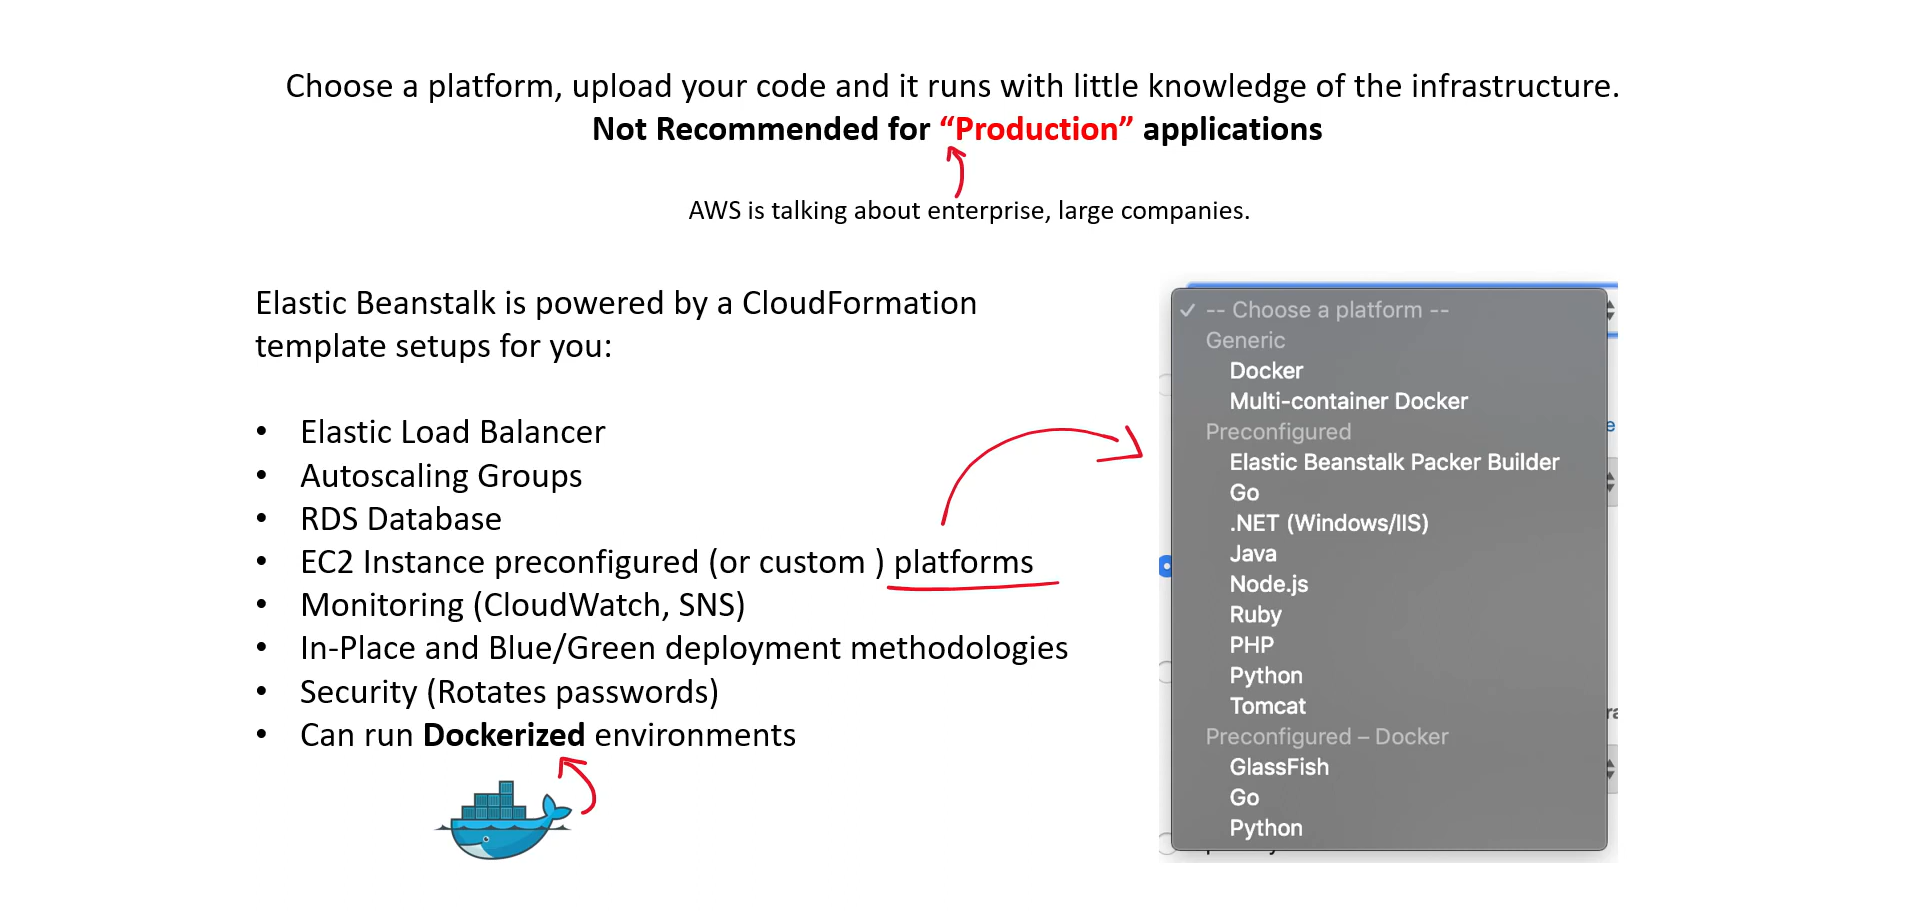
Task: Select Python listed between PHP and Tomcat
Action: click(x=1266, y=676)
